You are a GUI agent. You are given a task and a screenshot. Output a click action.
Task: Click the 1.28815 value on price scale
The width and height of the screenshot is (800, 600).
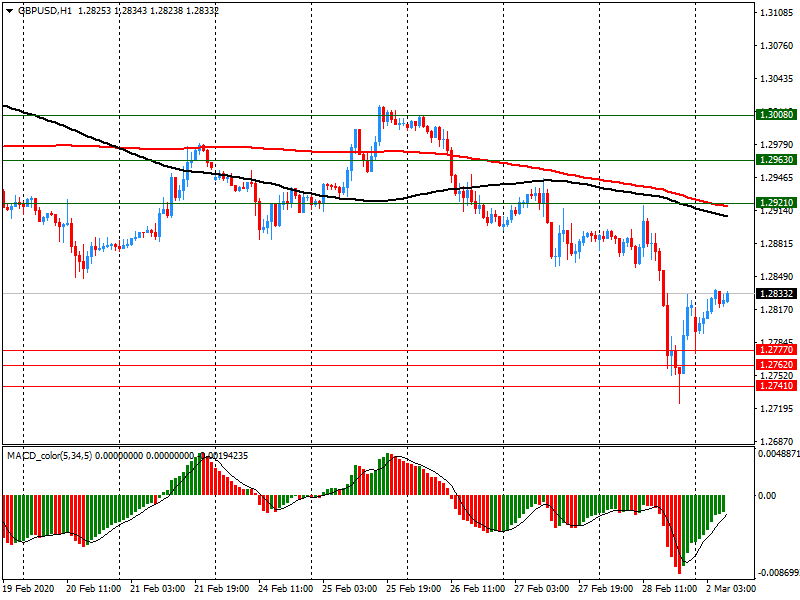pos(777,244)
